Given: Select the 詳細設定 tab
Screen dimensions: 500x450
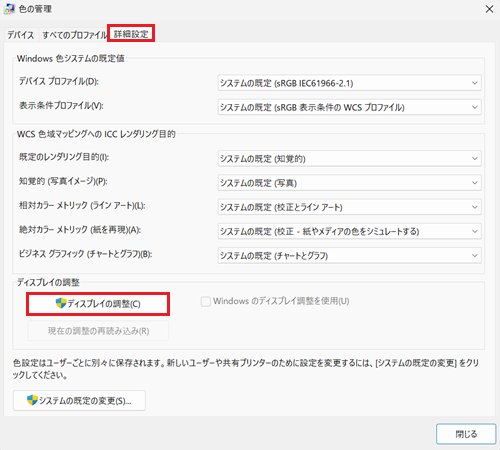Looking at the screenshot, I should (x=131, y=34).
